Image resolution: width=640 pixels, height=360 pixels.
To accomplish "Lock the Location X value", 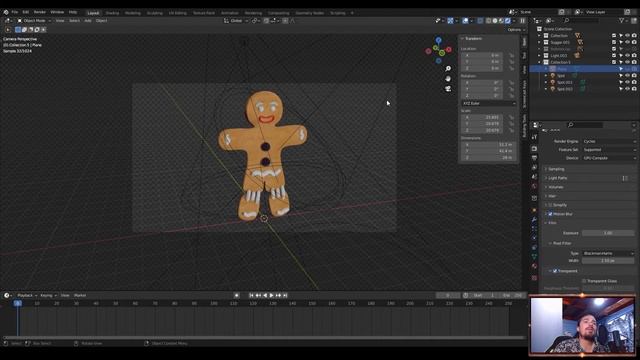I will click(511, 55).
